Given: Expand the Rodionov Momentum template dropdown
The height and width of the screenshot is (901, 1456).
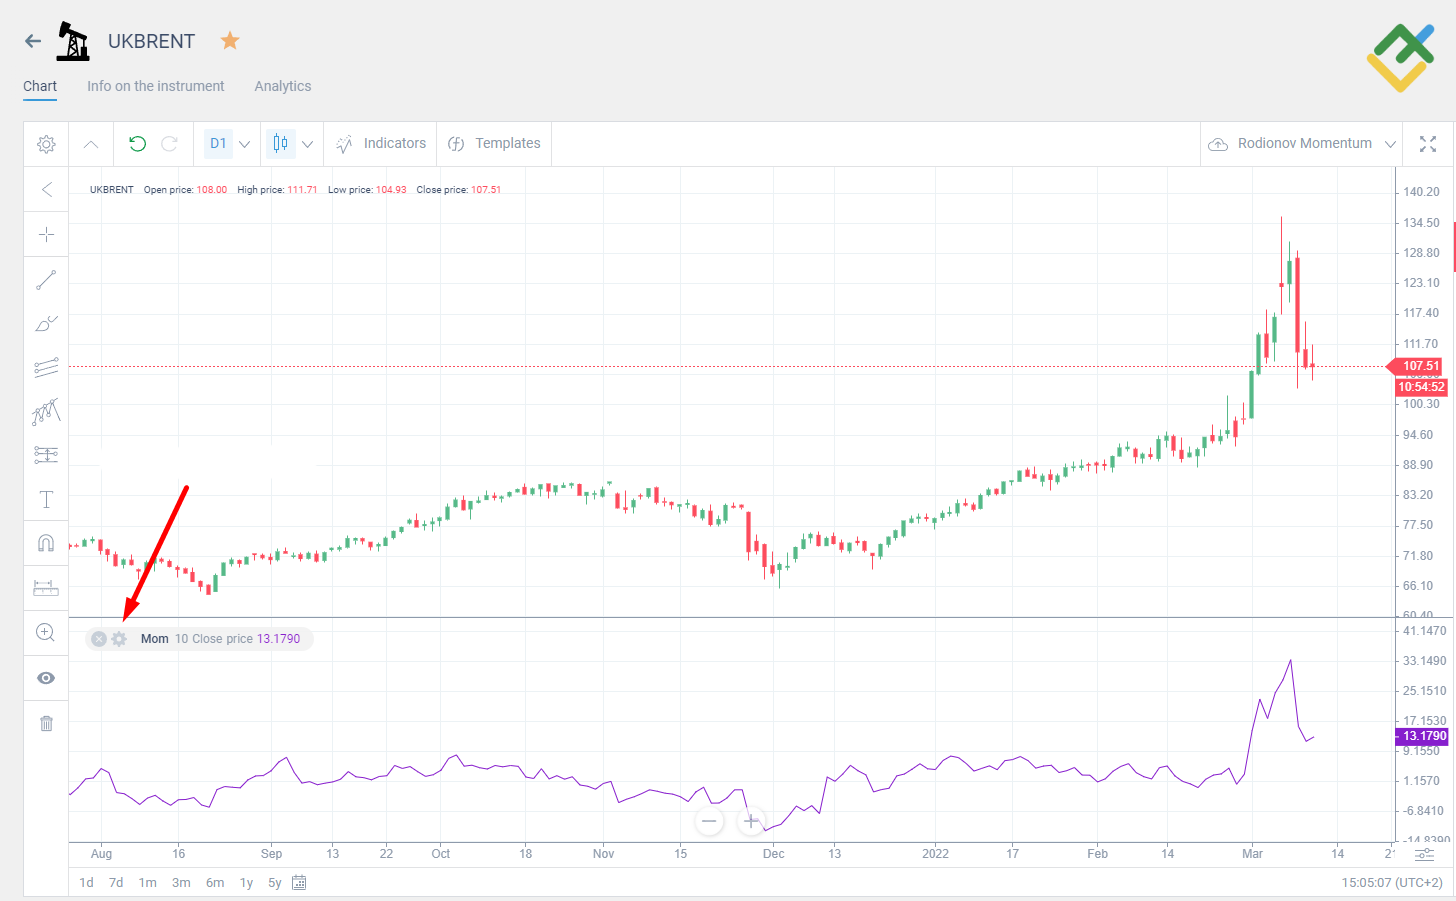Looking at the screenshot, I should (x=1391, y=143).
